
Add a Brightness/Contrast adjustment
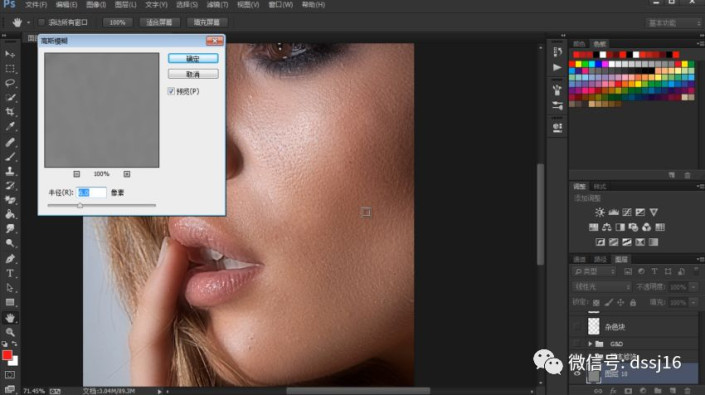tap(600, 212)
